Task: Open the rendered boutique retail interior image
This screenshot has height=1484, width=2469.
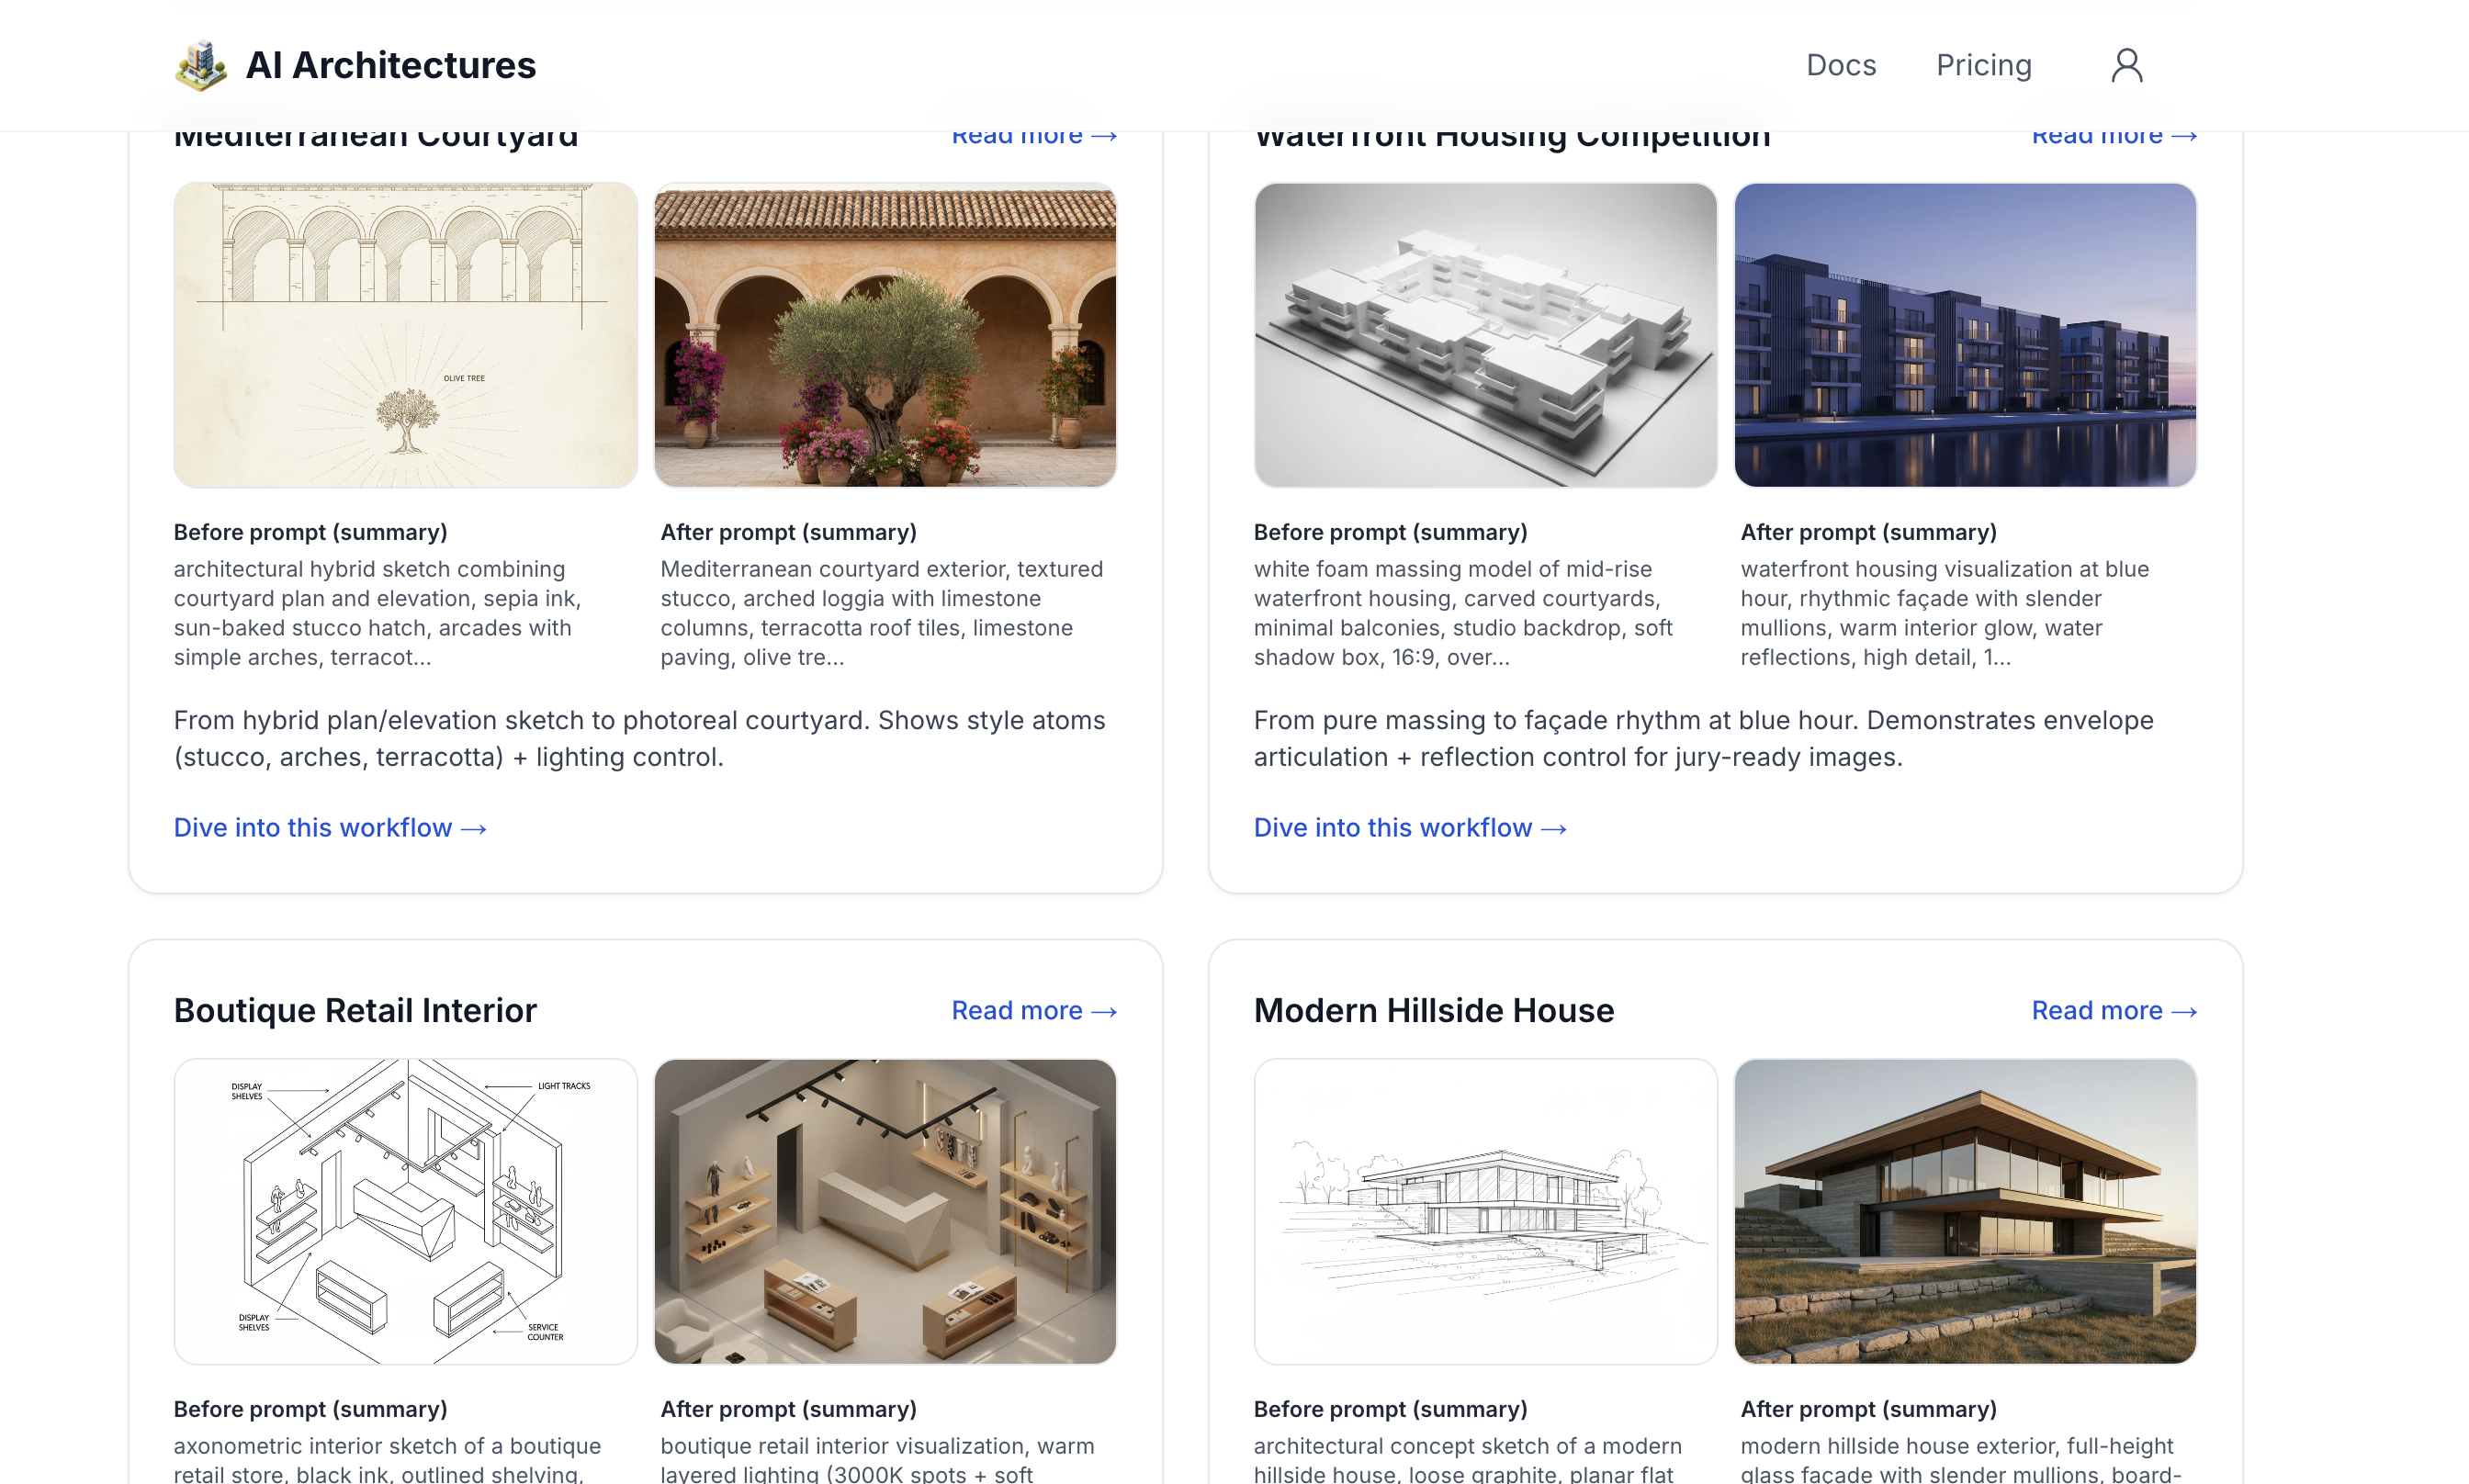Action: tap(884, 1211)
